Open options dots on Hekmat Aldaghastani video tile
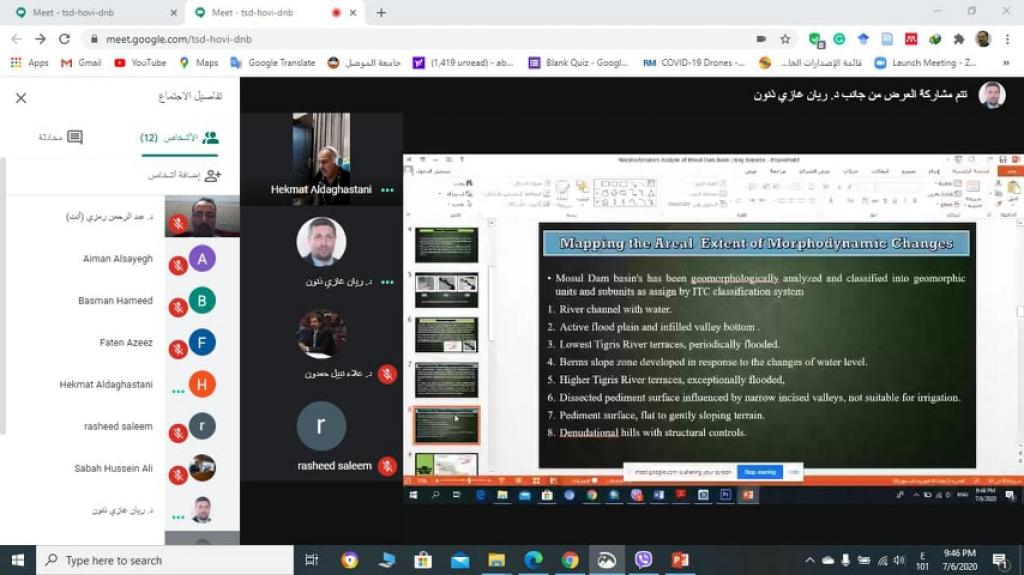 point(387,189)
